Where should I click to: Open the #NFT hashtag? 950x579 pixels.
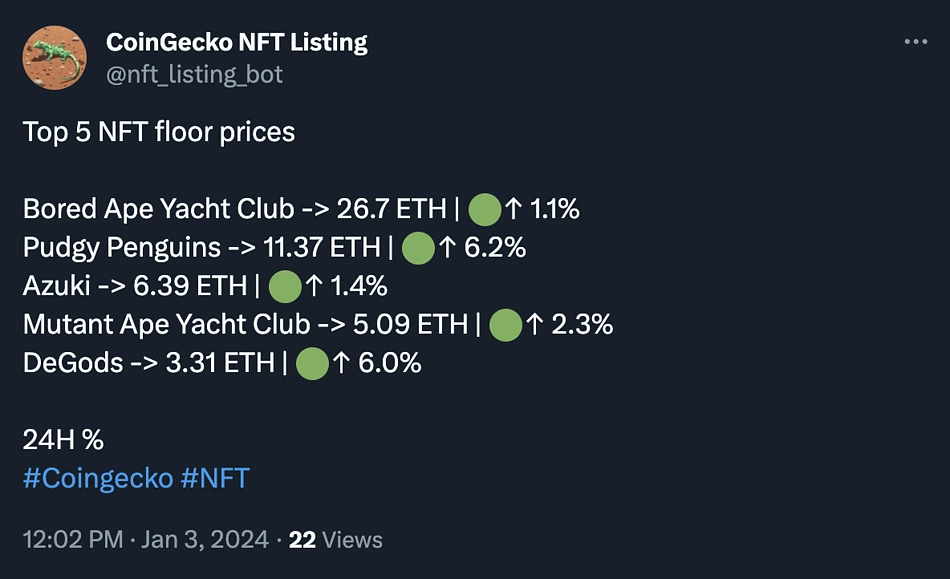click(x=215, y=478)
